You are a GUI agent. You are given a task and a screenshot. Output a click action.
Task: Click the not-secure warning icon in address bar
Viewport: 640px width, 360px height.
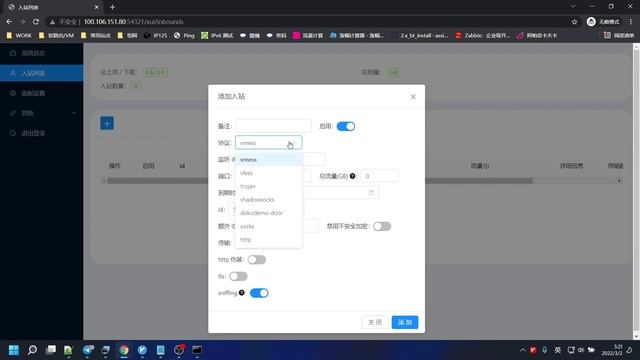pos(52,22)
